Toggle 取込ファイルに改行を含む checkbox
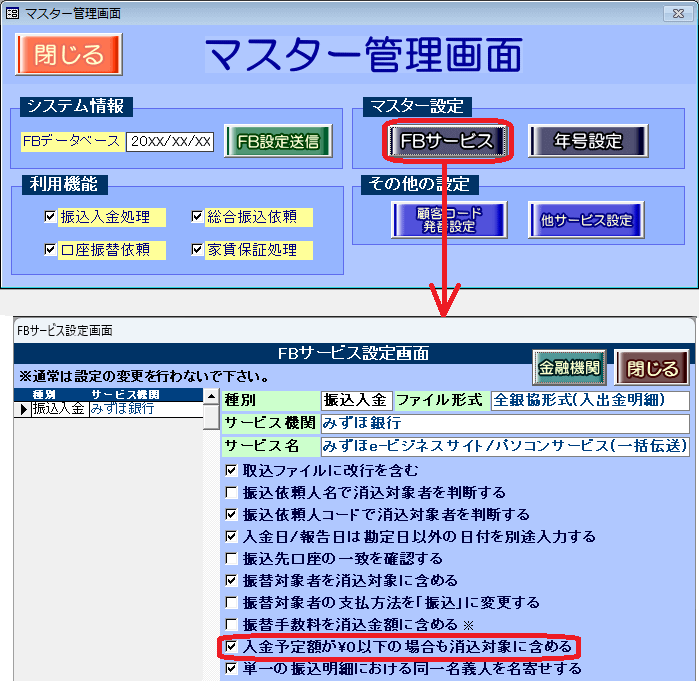This screenshot has width=699, height=681. (x=232, y=470)
